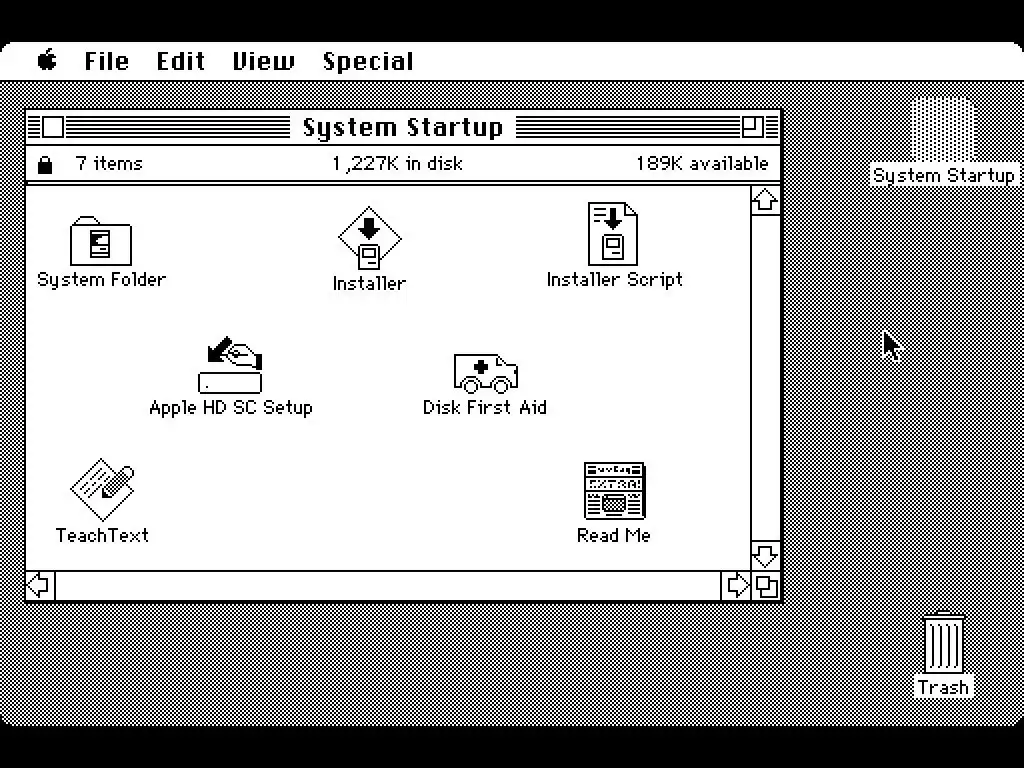Screen dimensions: 1024x768
Task: Click the "7 items" text
Action: 109,163
